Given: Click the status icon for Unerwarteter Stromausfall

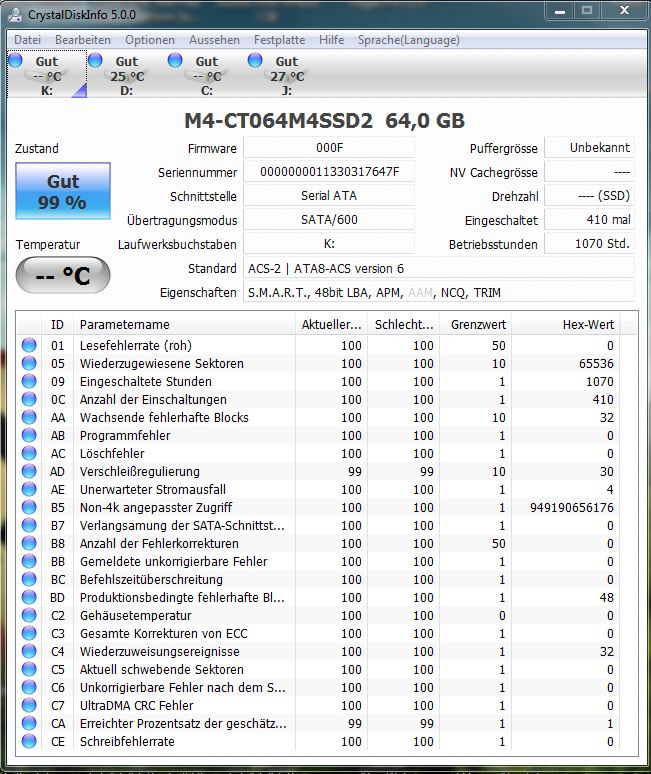Looking at the screenshot, I should click(29, 489).
